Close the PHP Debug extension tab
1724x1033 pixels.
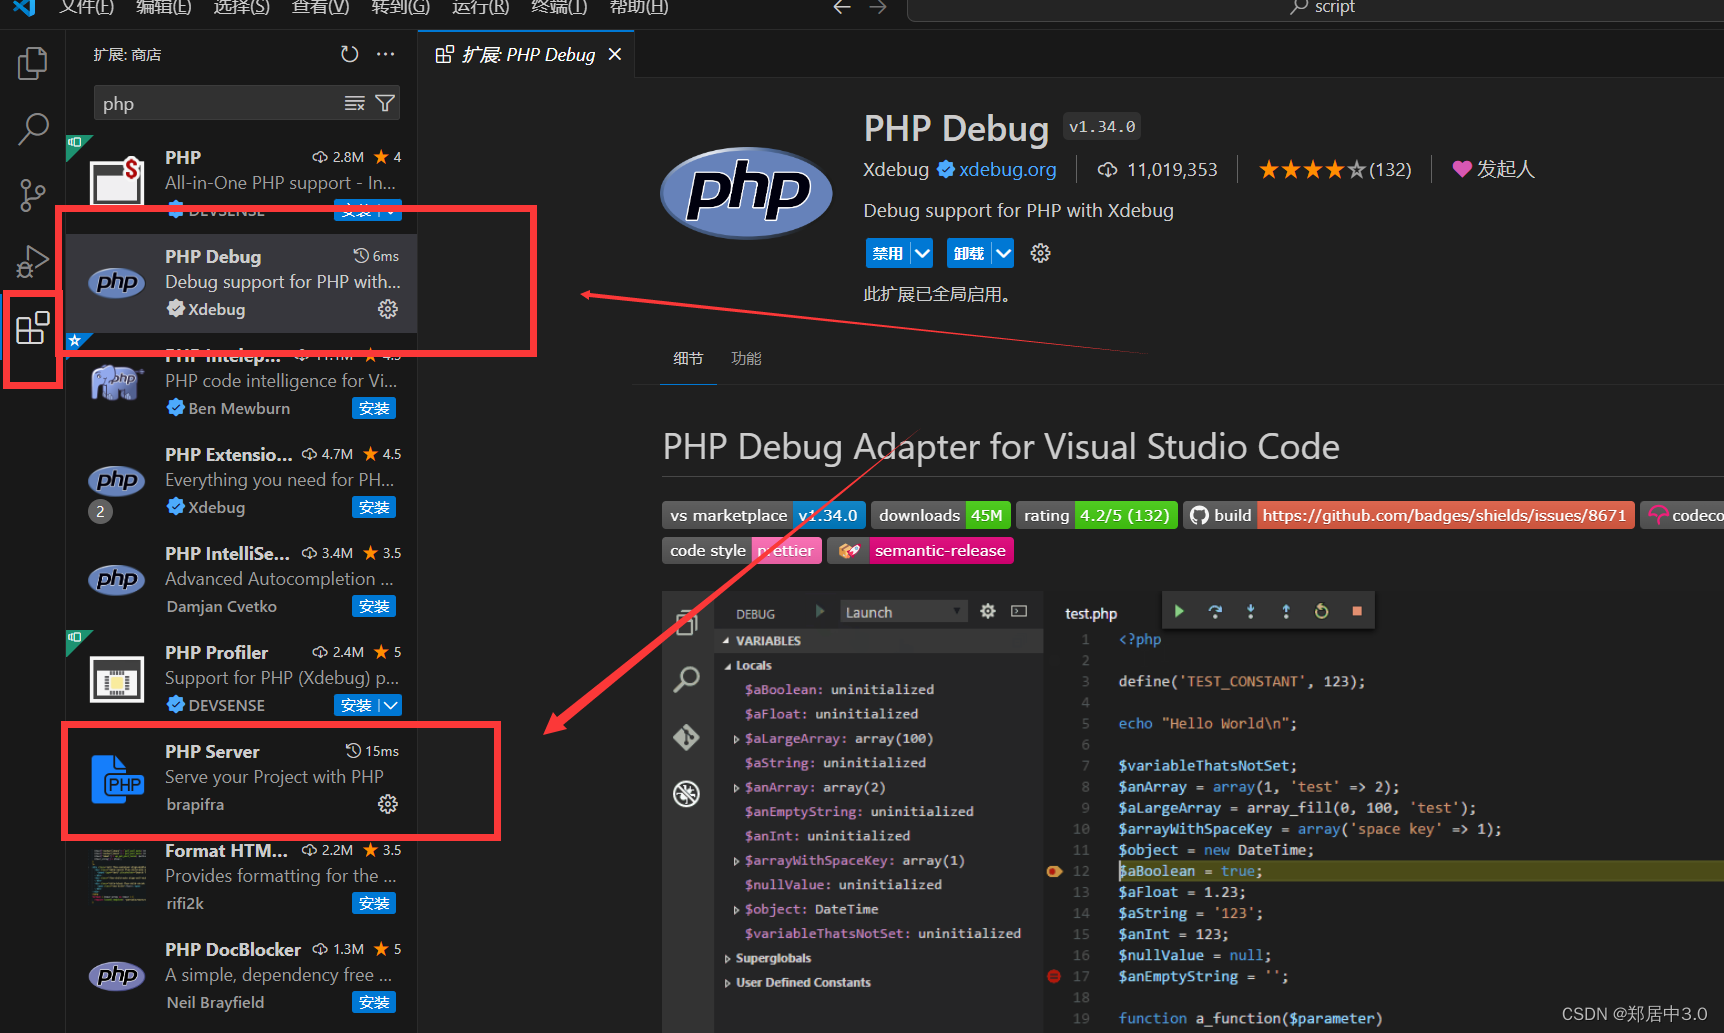[615, 54]
